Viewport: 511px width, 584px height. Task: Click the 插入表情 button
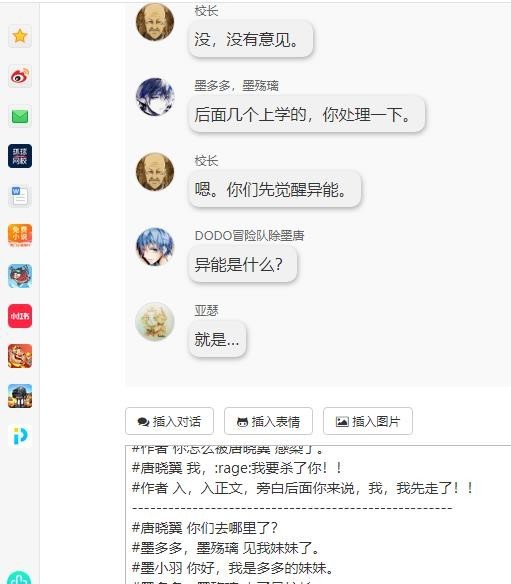(268, 421)
